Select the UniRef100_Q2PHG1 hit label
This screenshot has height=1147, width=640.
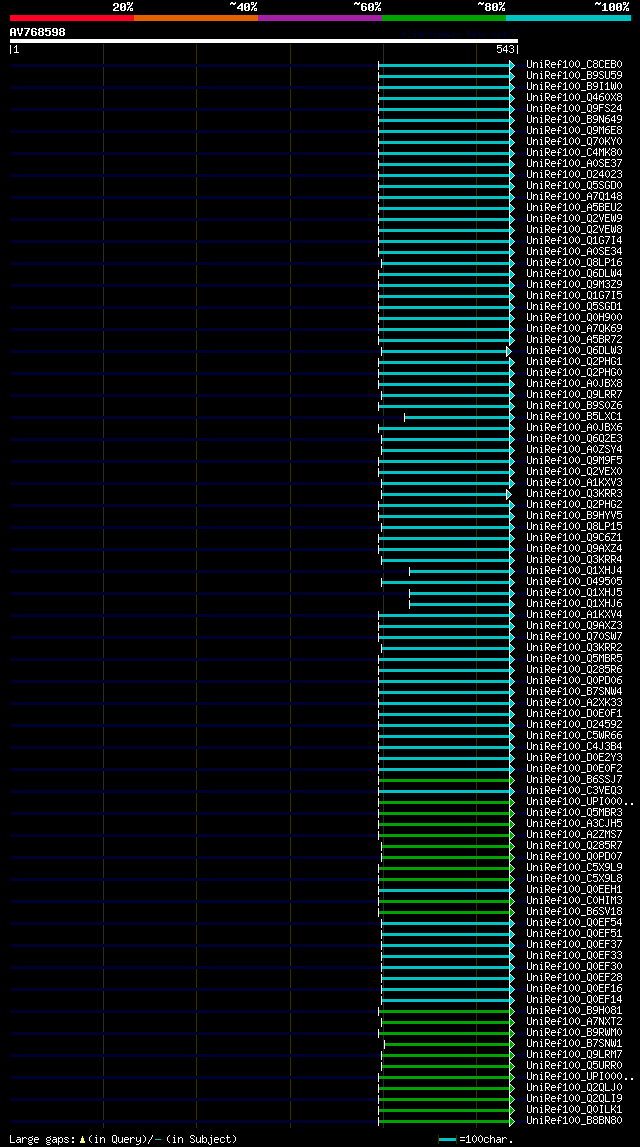tap(574, 361)
